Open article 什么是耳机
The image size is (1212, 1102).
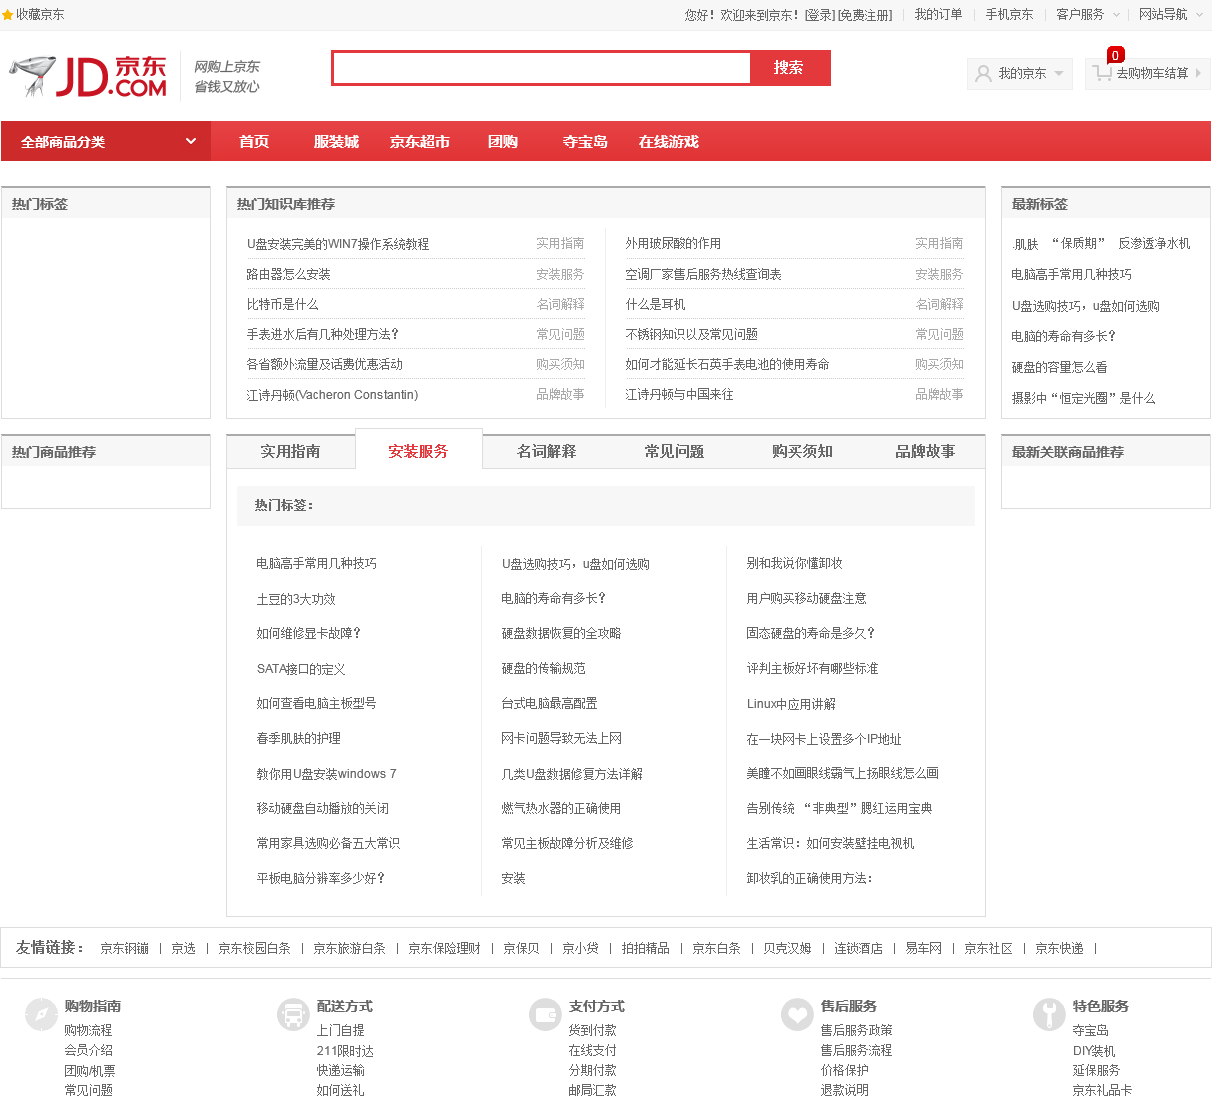pyautogui.click(x=656, y=304)
